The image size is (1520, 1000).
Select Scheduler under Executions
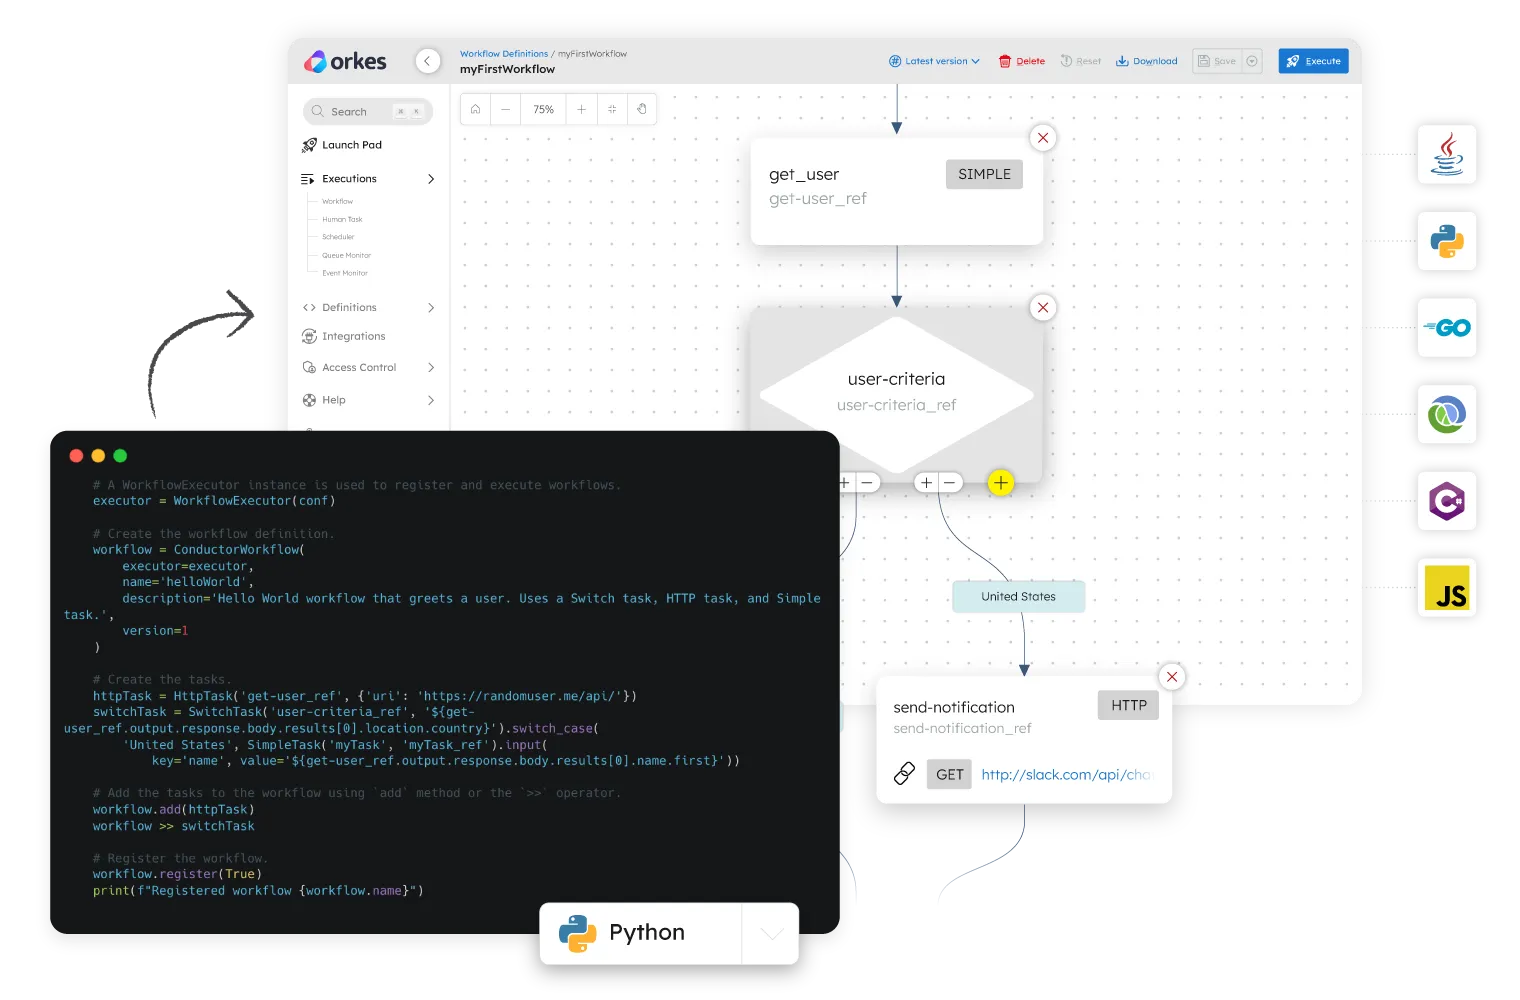[338, 237]
